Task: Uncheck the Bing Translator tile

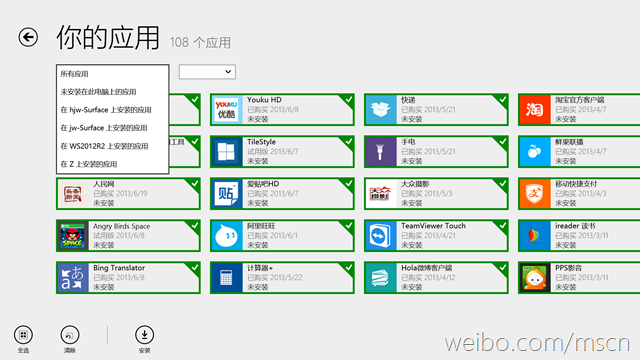Action: (194, 268)
